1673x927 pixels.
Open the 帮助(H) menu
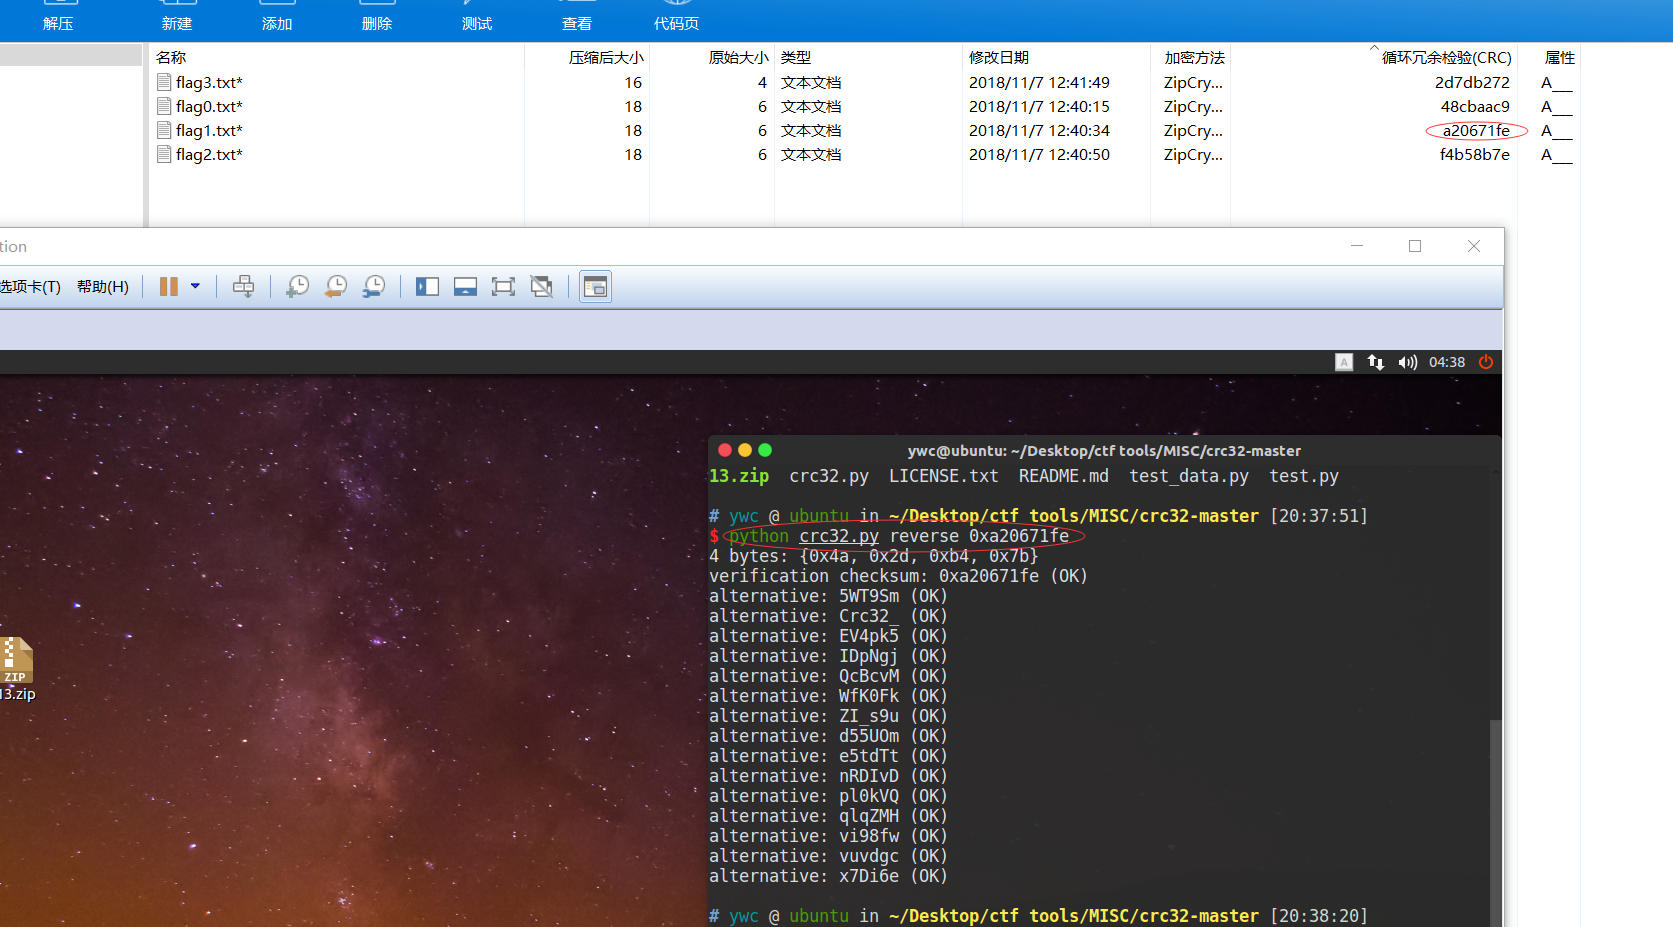point(103,287)
